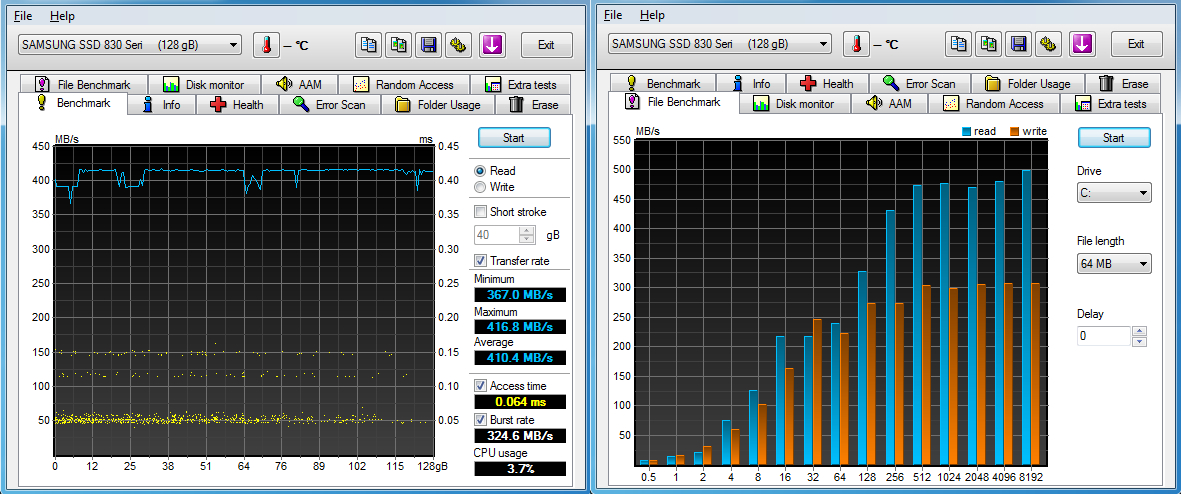Open the Help menu in the right window

coord(652,15)
